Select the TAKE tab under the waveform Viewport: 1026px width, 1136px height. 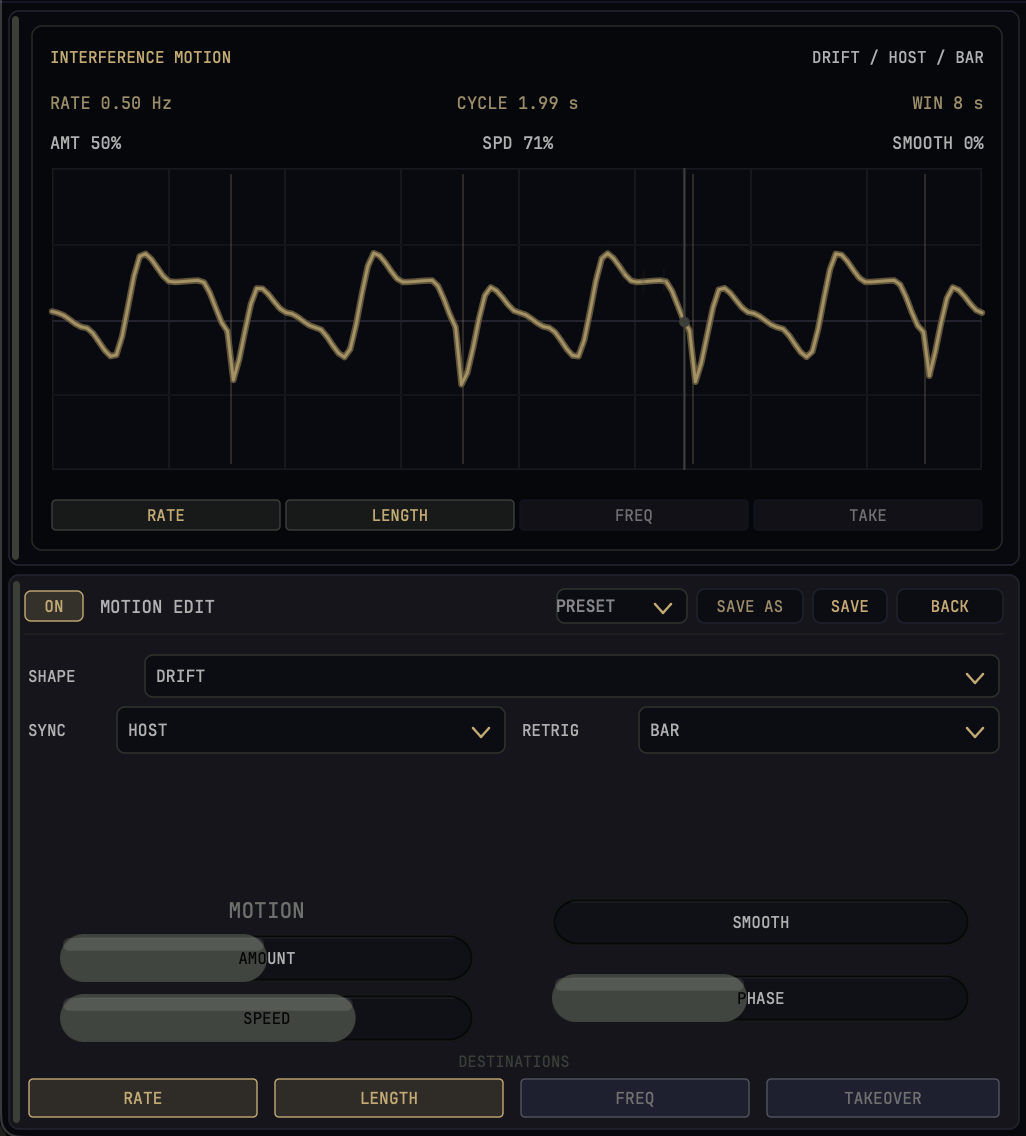[x=867, y=515]
